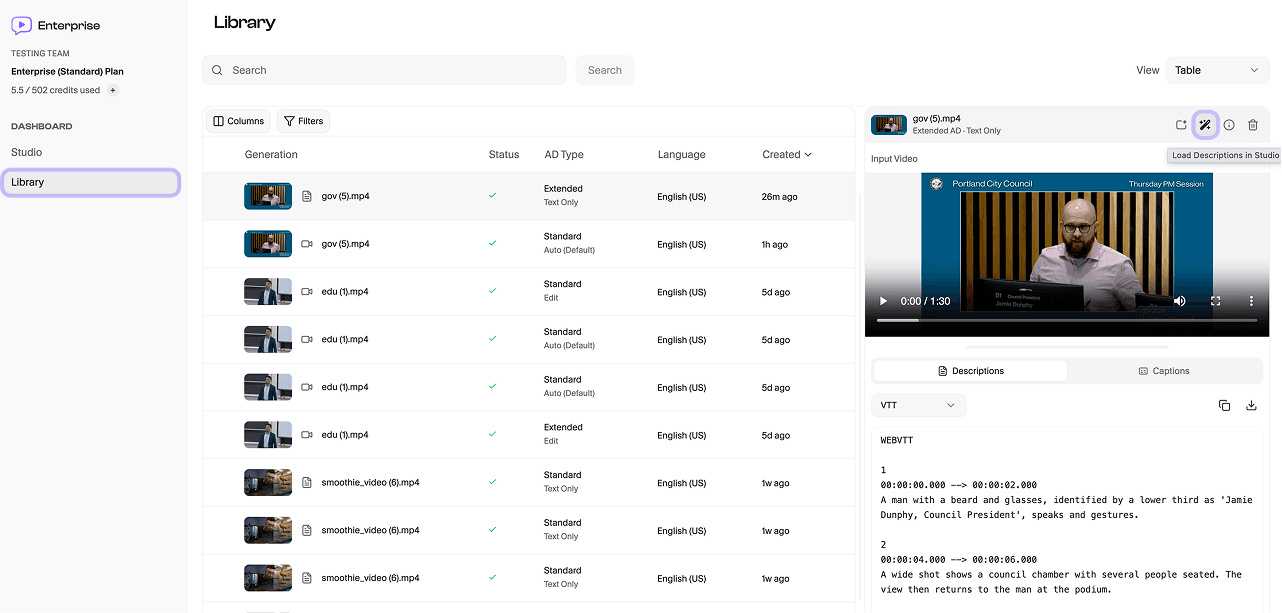Image resolution: width=1282 pixels, height=613 pixels.
Task: Delete gov (5).mp4 using the trash icon
Action: click(x=1253, y=124)
